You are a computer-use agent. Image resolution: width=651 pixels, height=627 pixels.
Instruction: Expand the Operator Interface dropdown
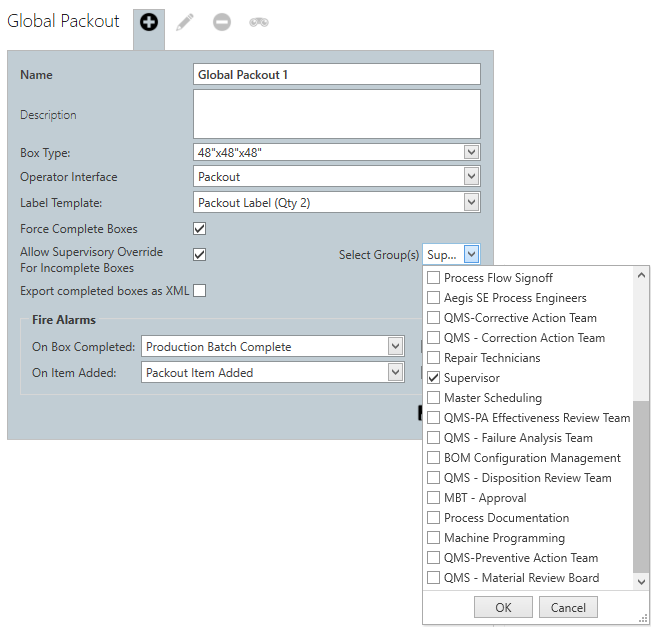(x=471, y=177)
